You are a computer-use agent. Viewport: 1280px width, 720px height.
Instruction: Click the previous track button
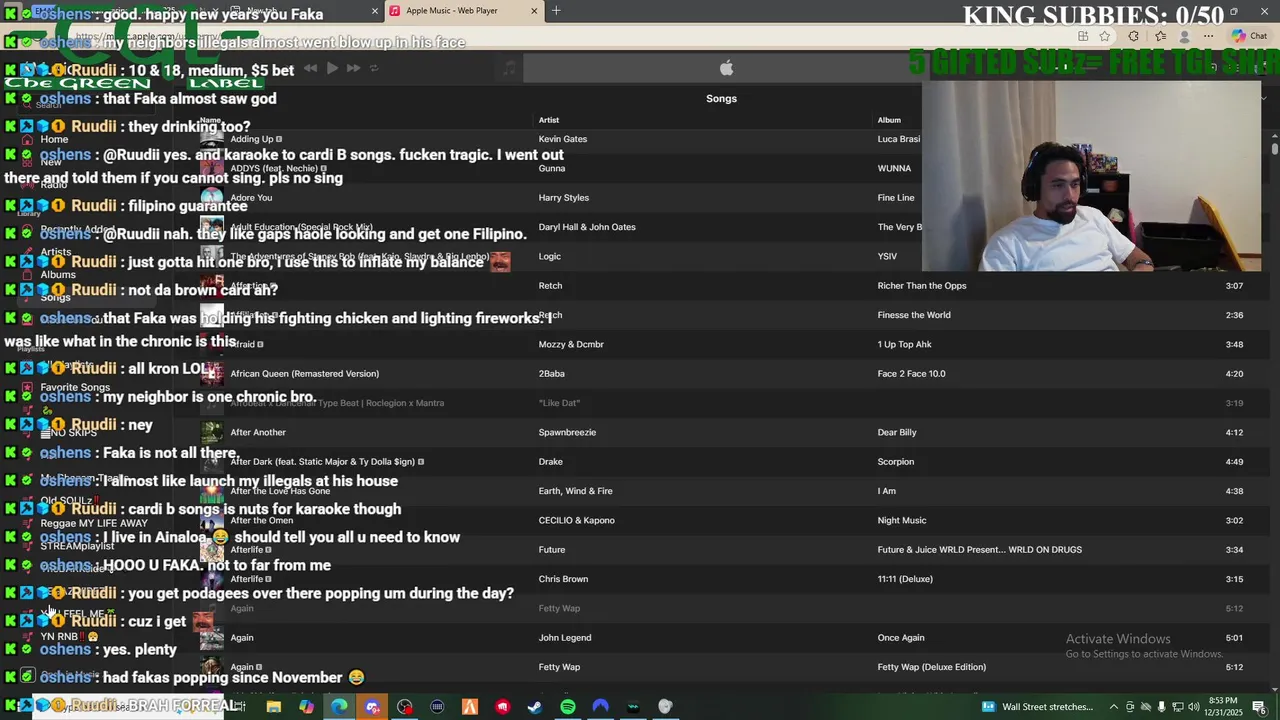[310, 68]
